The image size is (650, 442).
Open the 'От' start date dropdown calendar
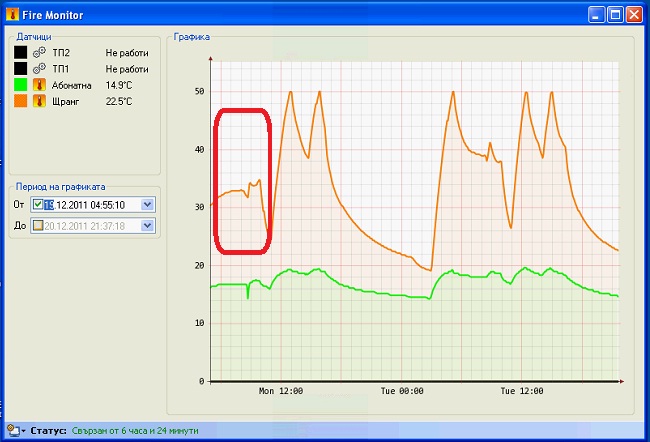click(147, 205)
